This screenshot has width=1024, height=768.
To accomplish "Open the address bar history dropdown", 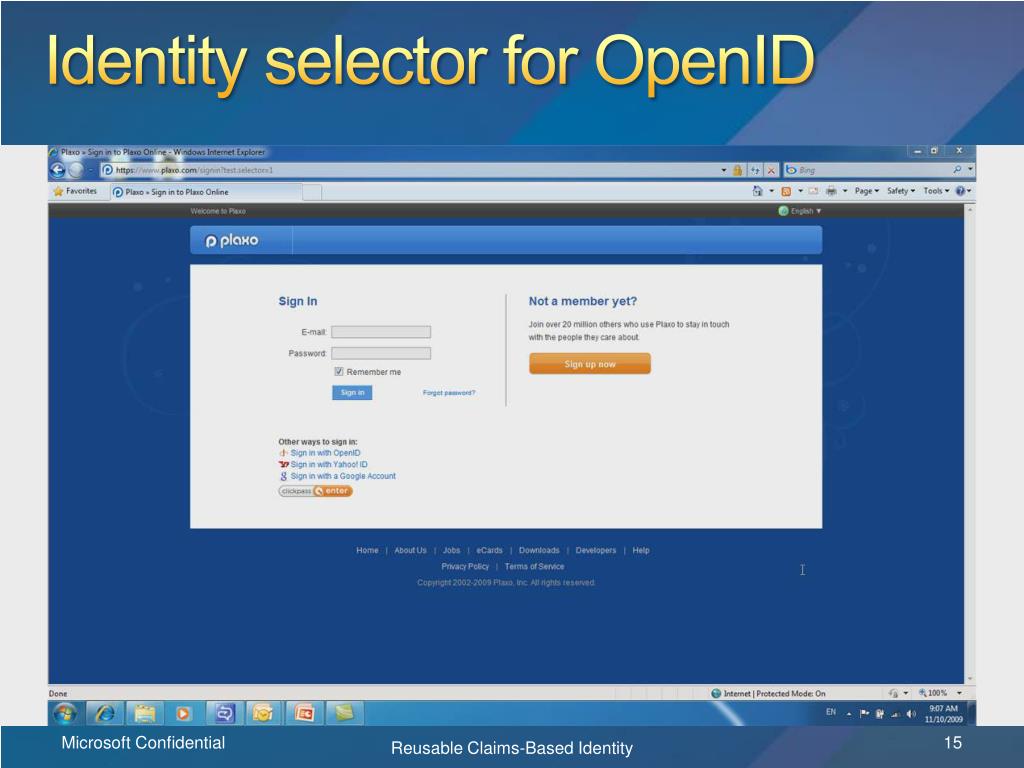I will [724, 170].
